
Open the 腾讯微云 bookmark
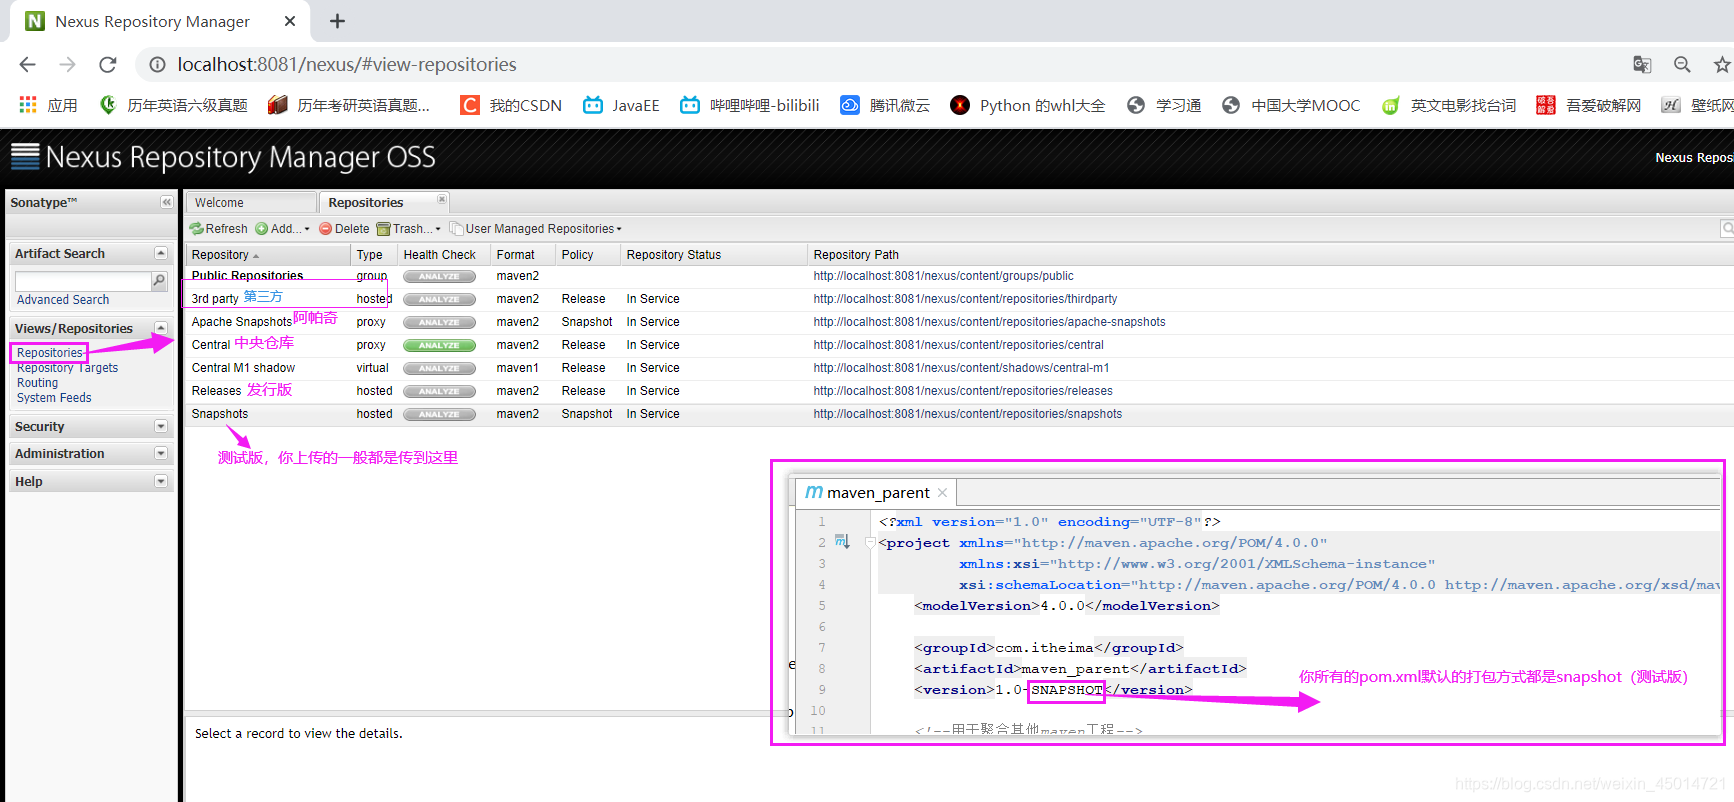[885, 105]
